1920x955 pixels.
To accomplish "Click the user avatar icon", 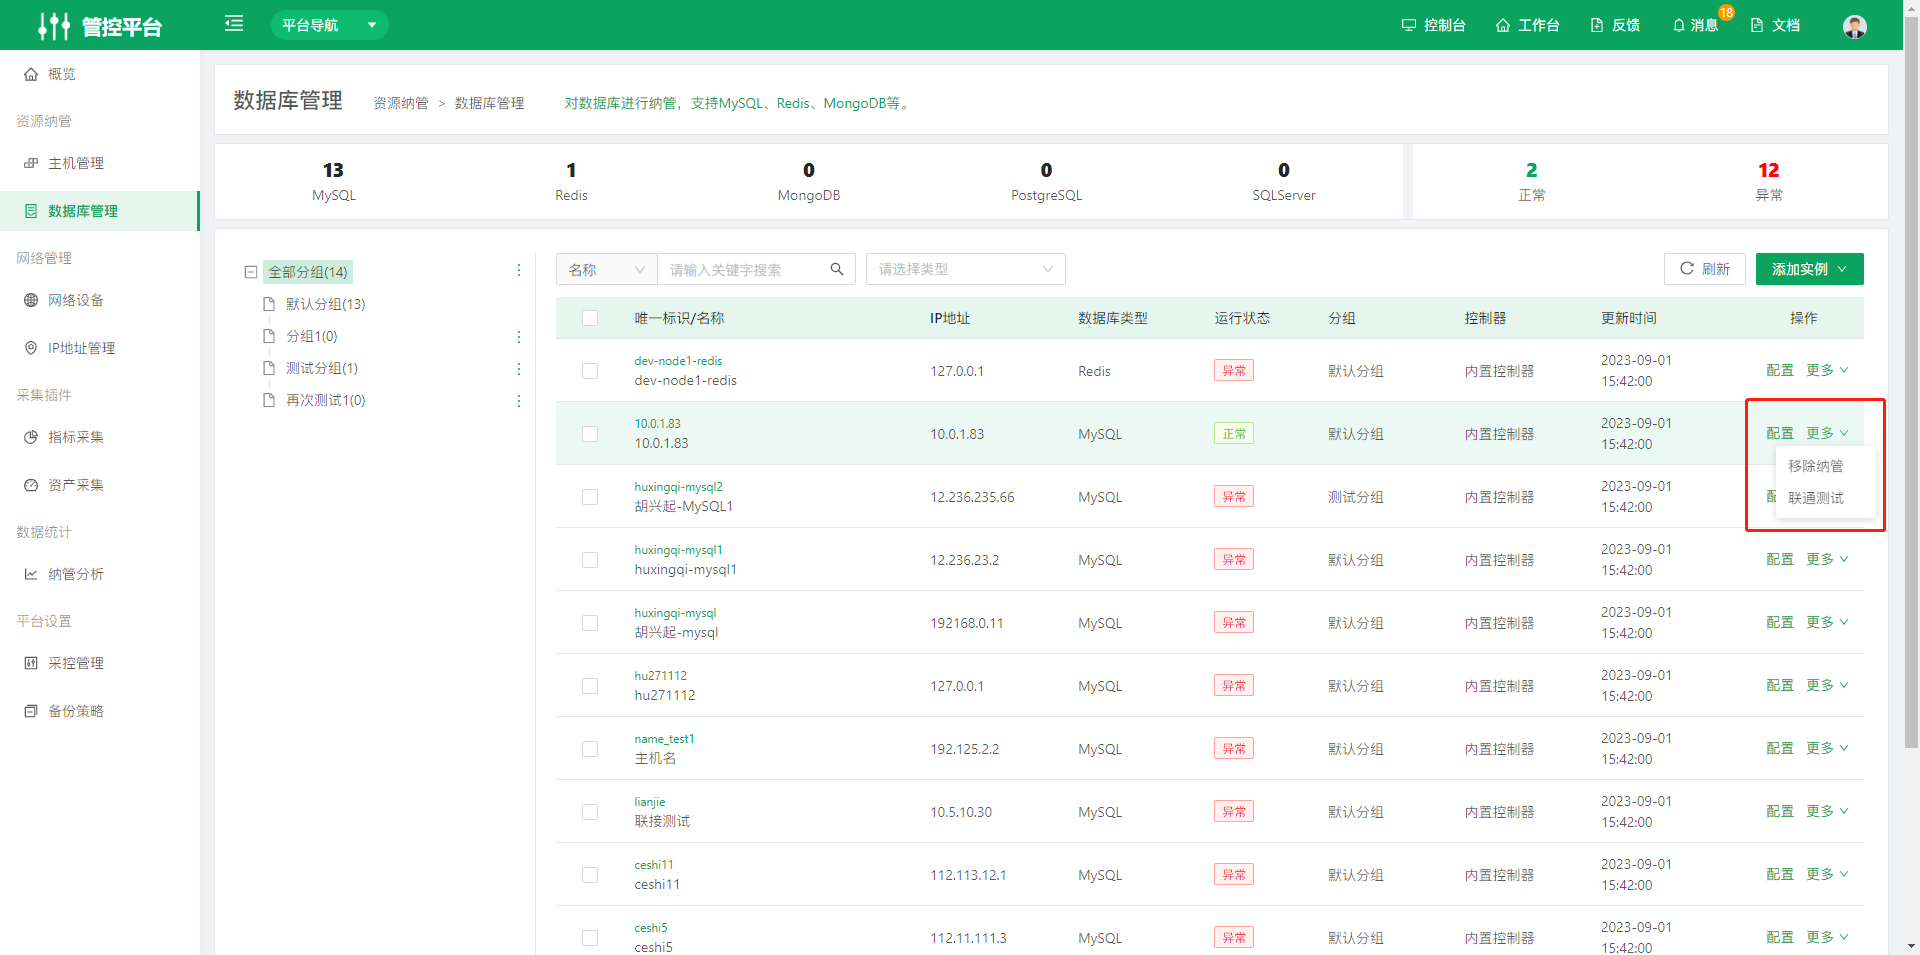I will pyautogui.click(x=1855, y=26).
